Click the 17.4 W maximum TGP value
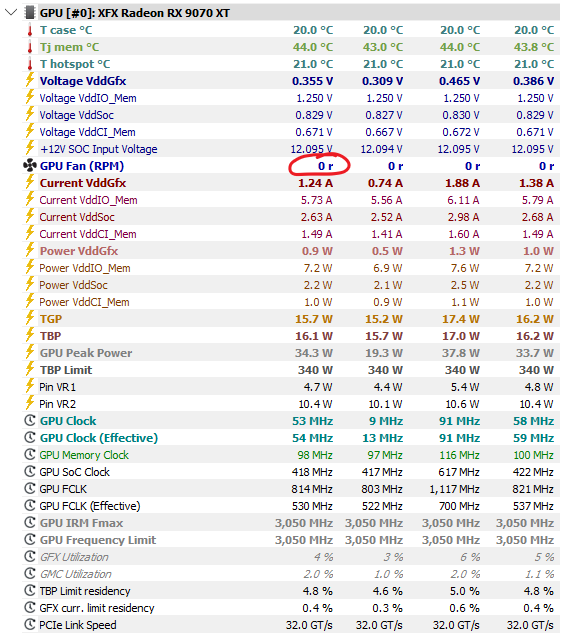Image resolution: width=571 pixels, height=638 pixels. click(461, 319)
